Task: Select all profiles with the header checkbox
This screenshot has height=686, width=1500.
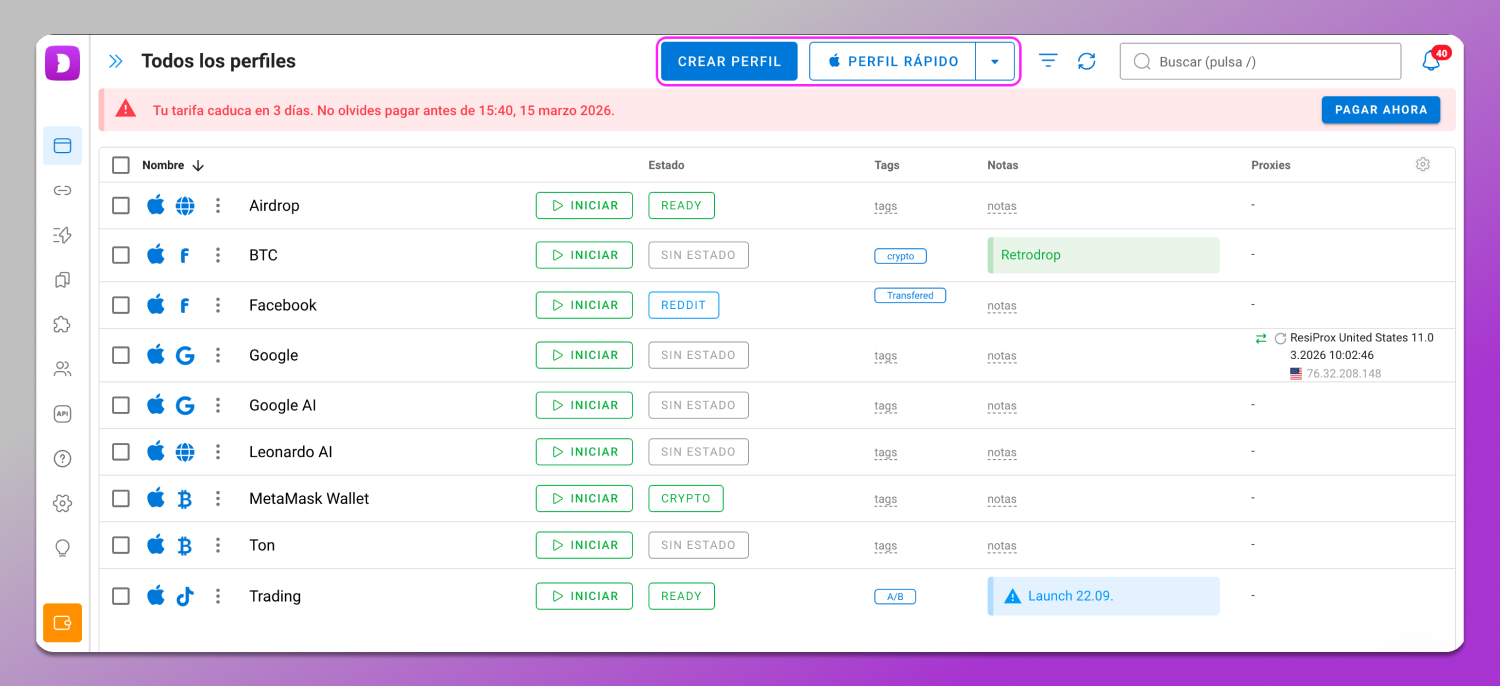Action: click(x=121, y=164)
